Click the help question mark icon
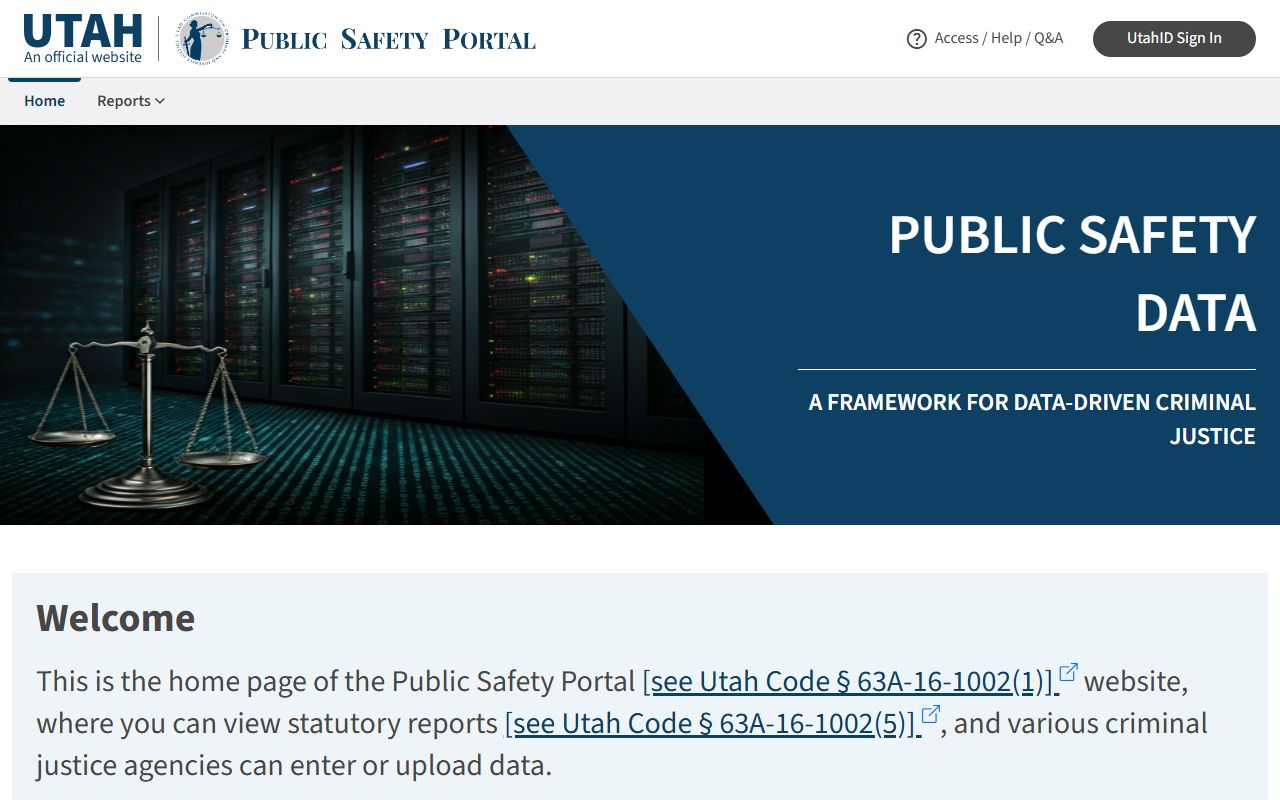Image resolution: width=1280 pixels, height=800 pixels. 916,39
